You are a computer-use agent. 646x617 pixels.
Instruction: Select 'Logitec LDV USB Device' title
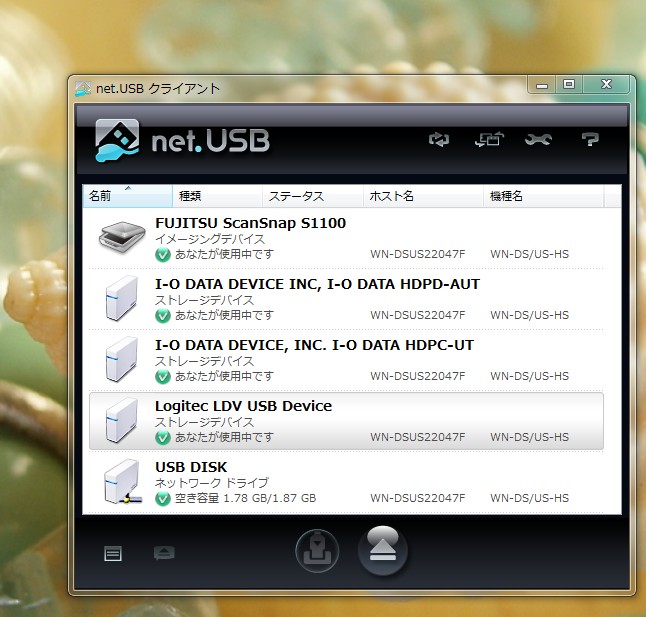click(x=243, y=406)
